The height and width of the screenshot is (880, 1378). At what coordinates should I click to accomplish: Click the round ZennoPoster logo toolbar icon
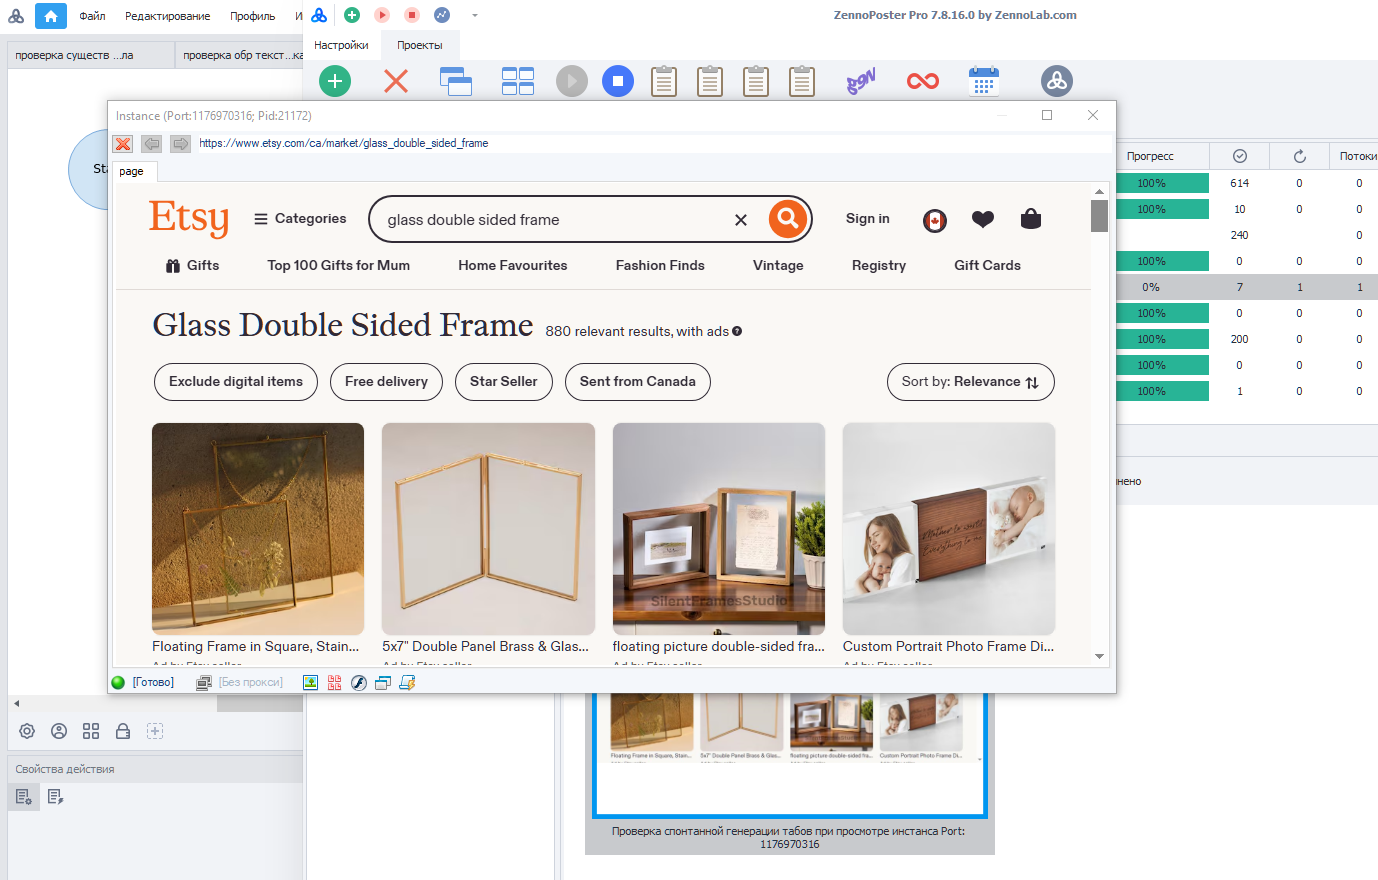1057,81
